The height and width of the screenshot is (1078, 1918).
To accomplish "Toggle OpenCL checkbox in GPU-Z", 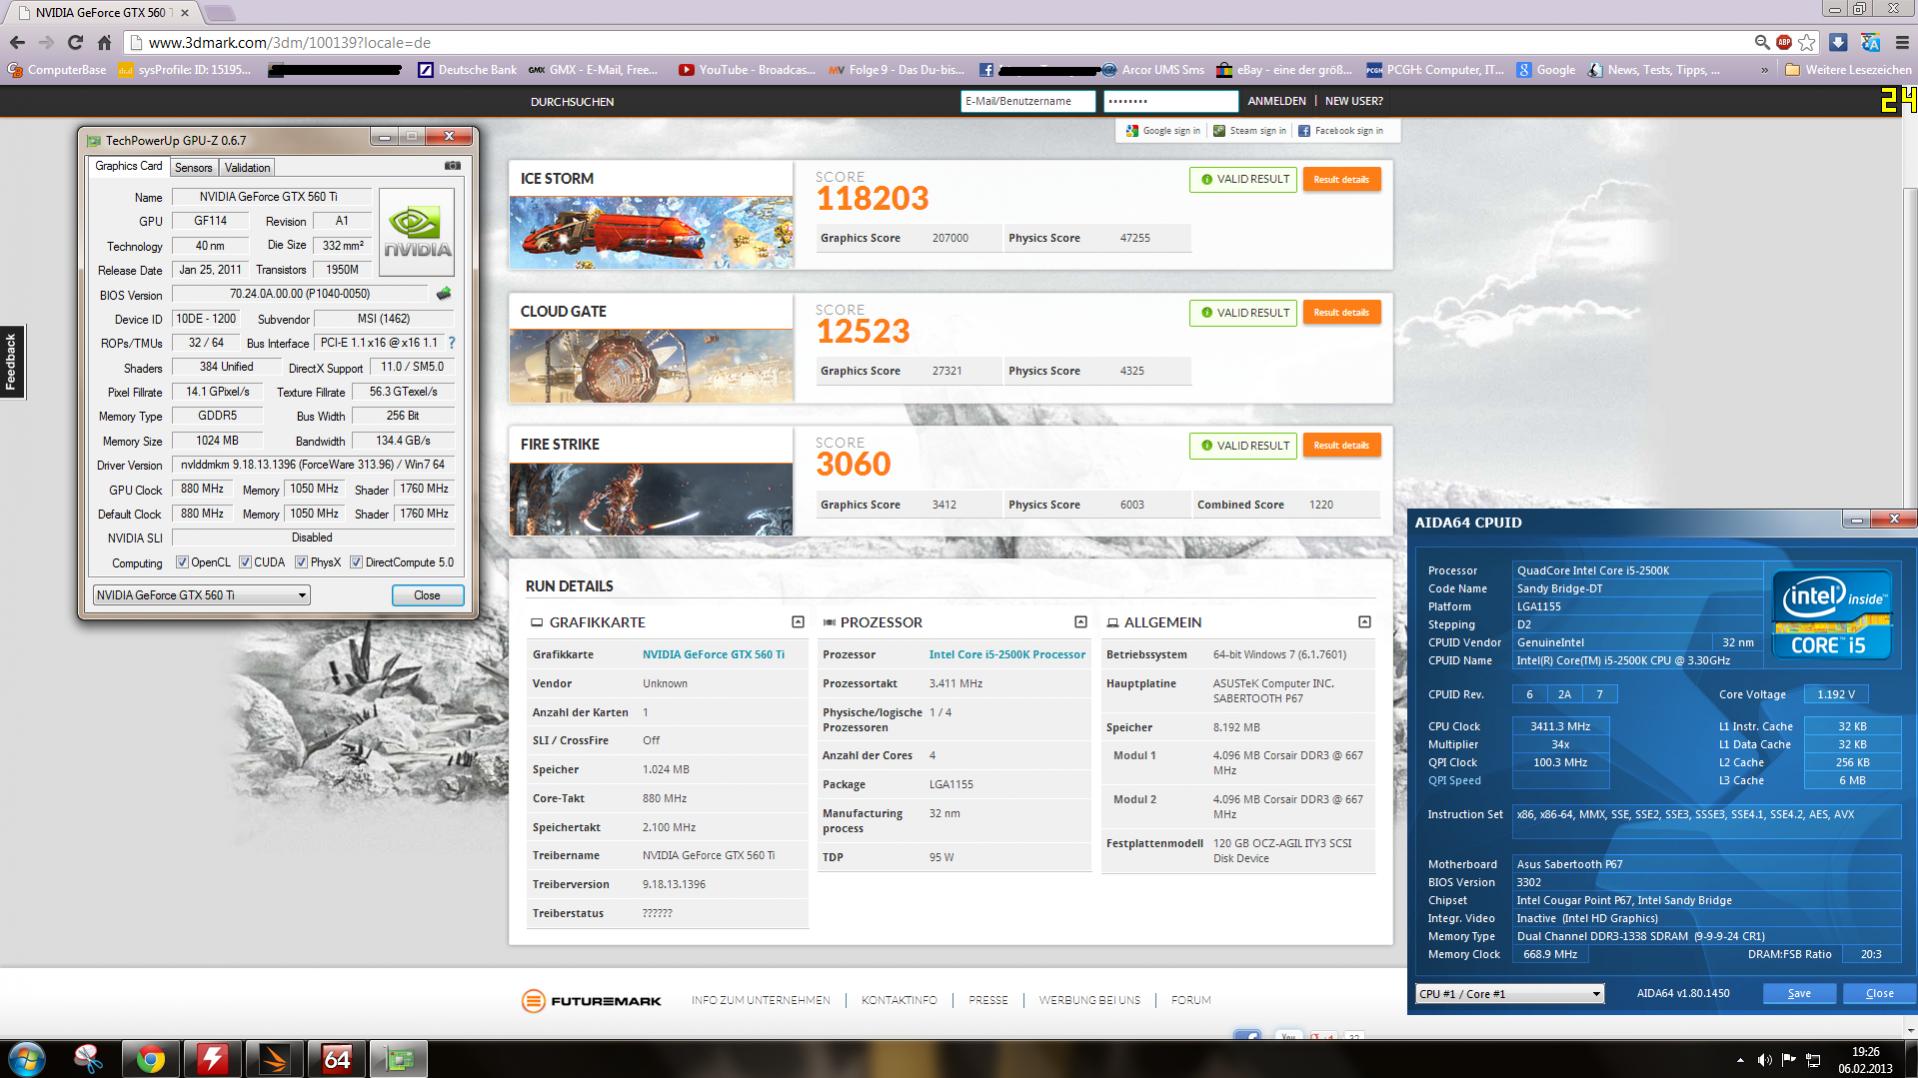I will click(x=182, y=562).
